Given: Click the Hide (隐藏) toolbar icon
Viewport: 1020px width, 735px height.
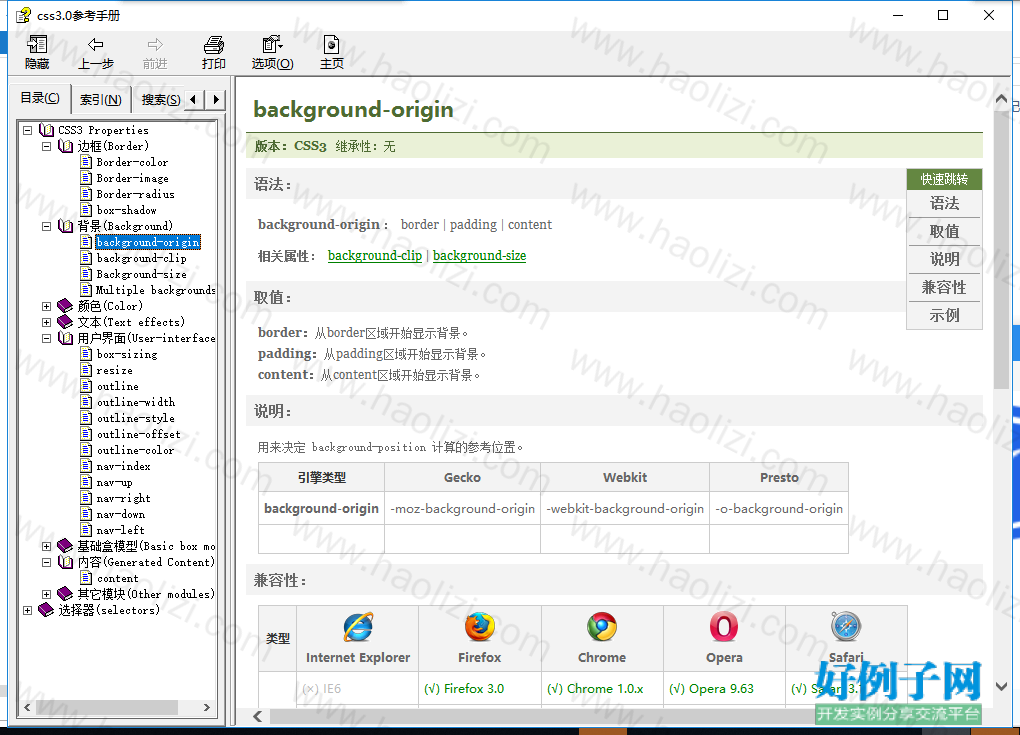Looking at the screenshot, I should click(37, 45).
